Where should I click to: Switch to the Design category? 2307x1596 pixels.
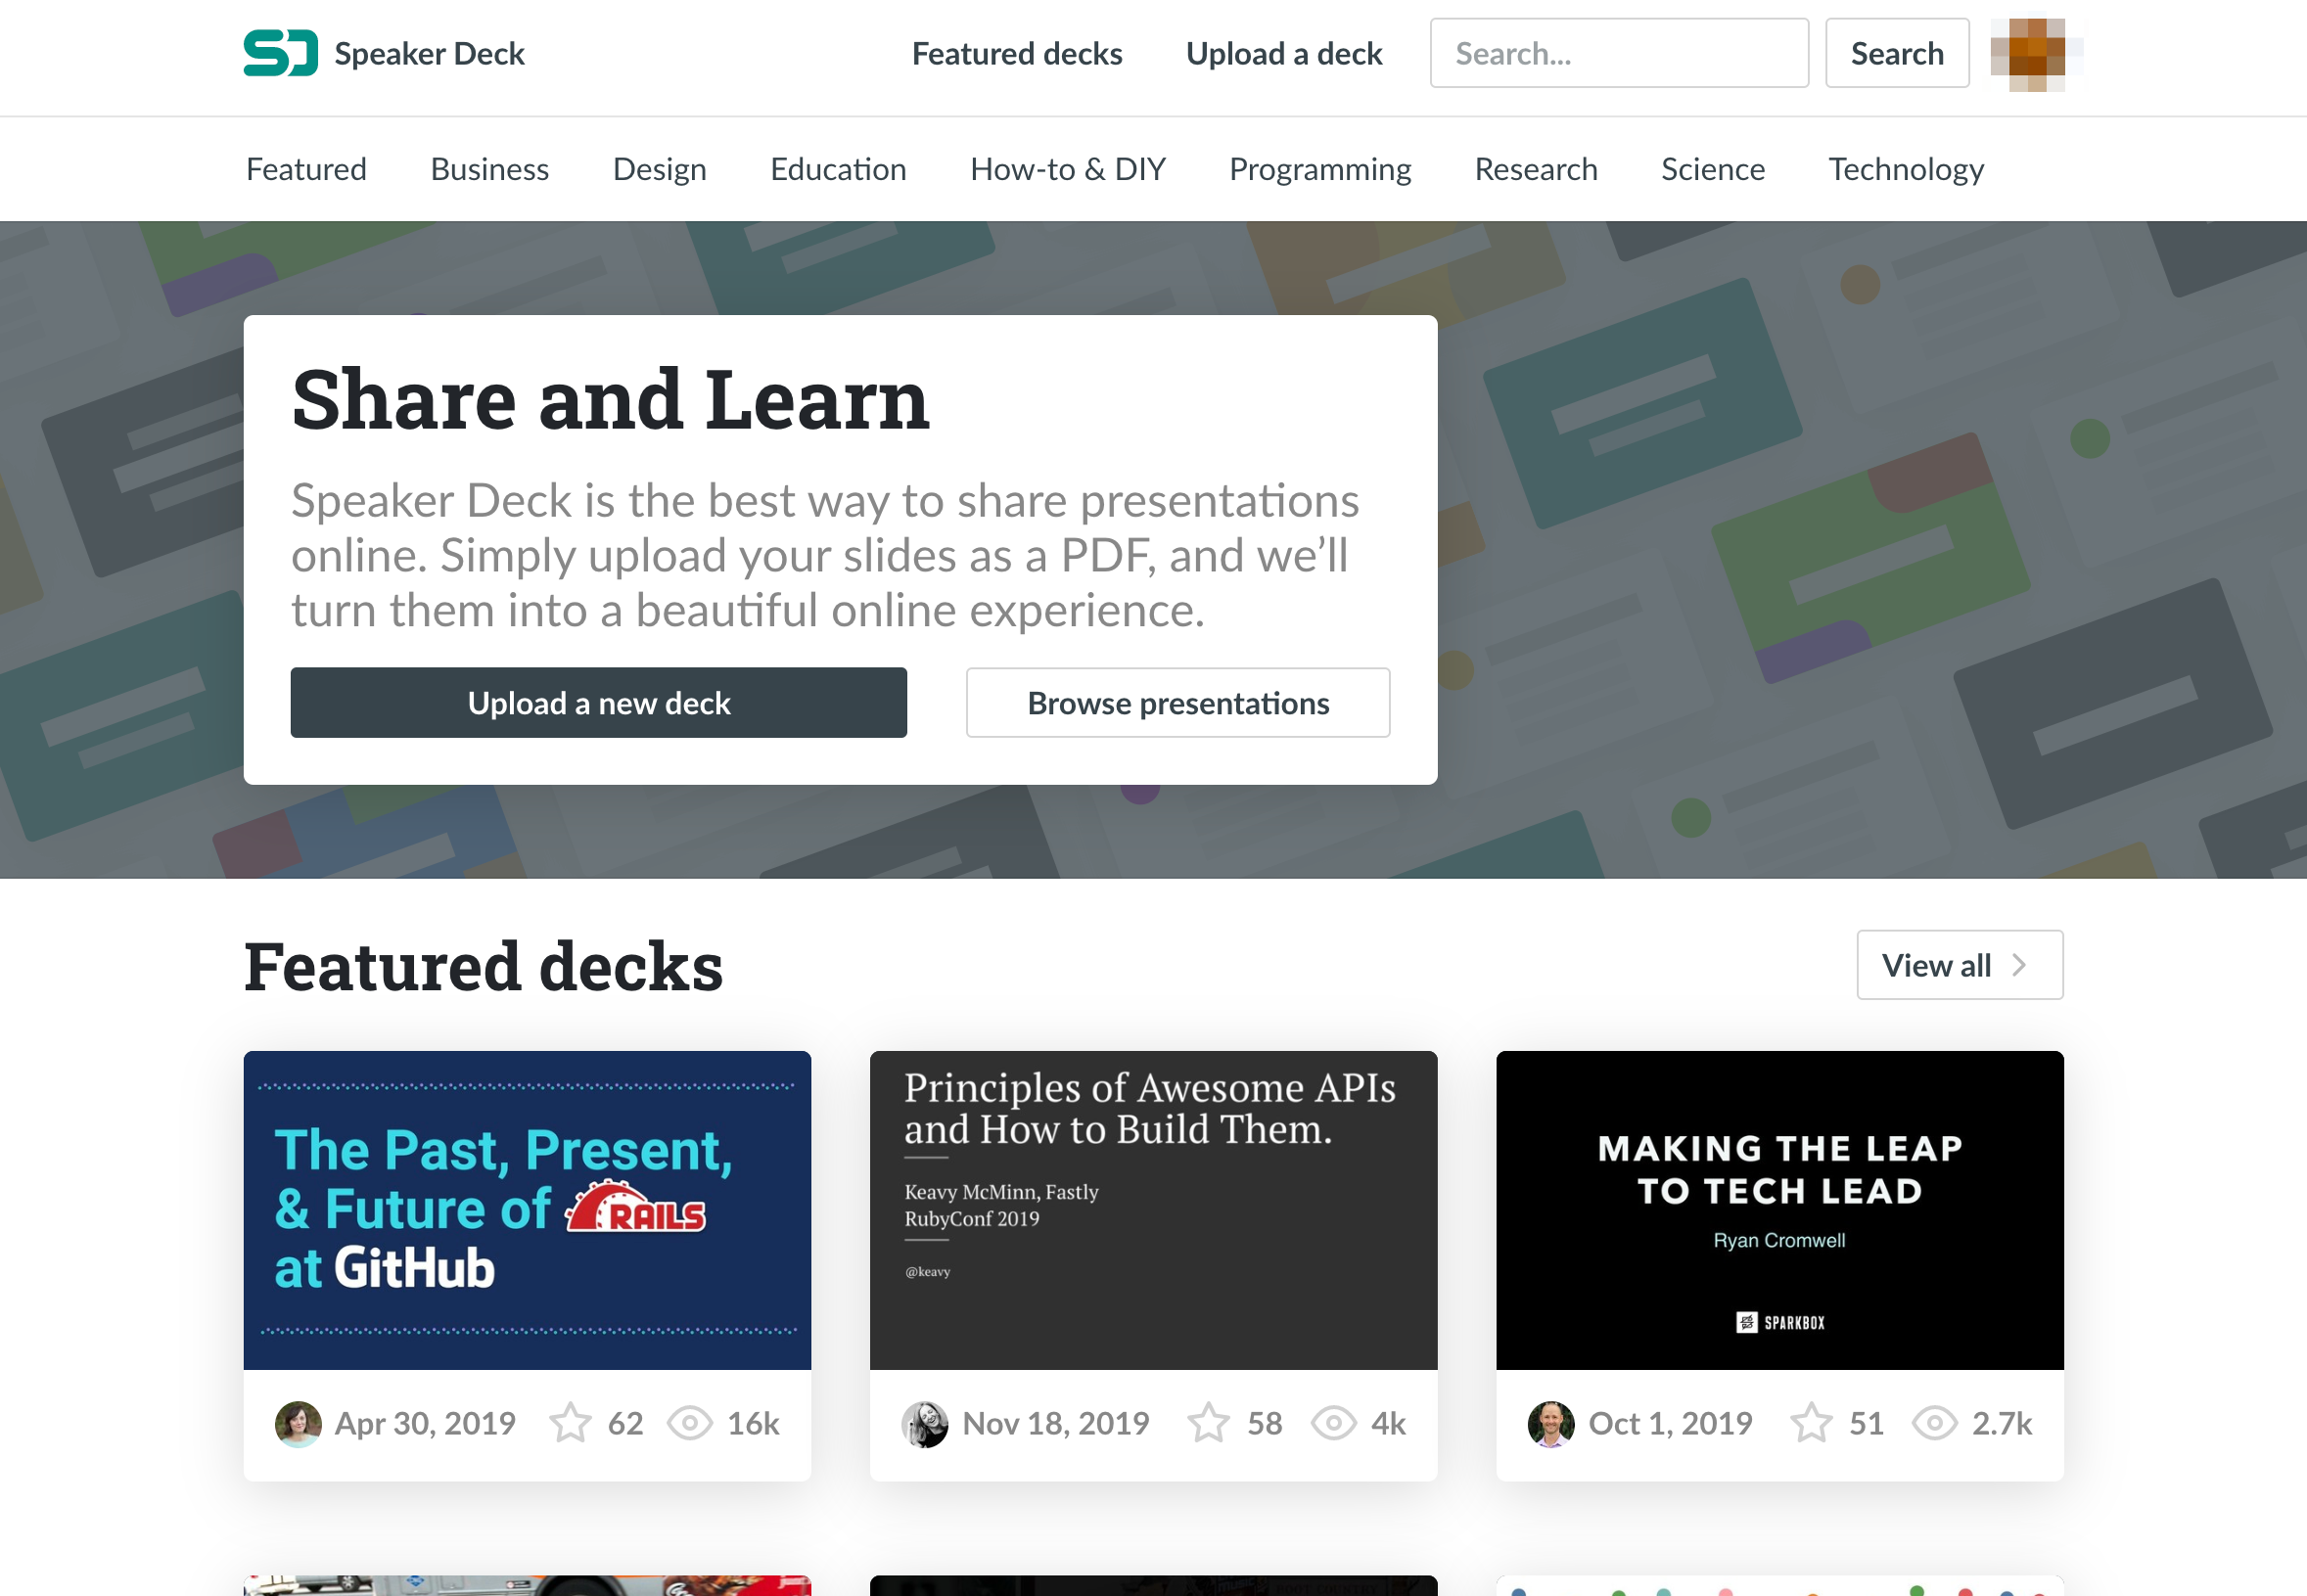[660, 169]
